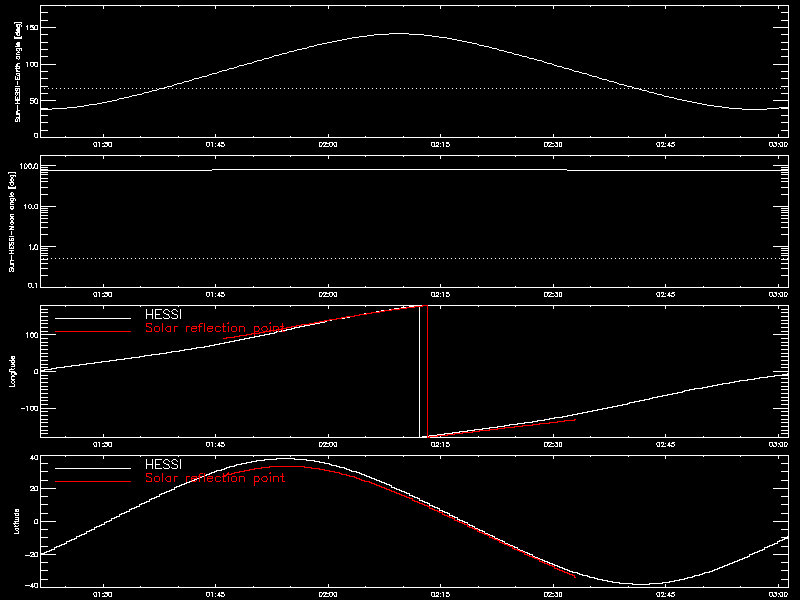Click the 100 tick label on the Longitude plot
This screenshot has height=600, width=800.
32,335
